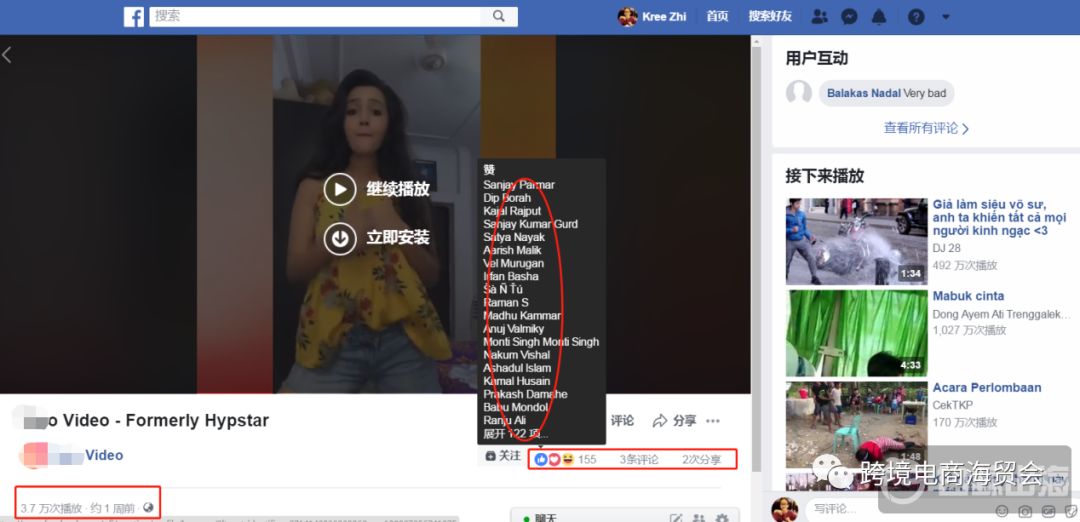Viewport: 1080px width, 522px height.
Task: Click the Facebook logo icon
Action: 134,17
